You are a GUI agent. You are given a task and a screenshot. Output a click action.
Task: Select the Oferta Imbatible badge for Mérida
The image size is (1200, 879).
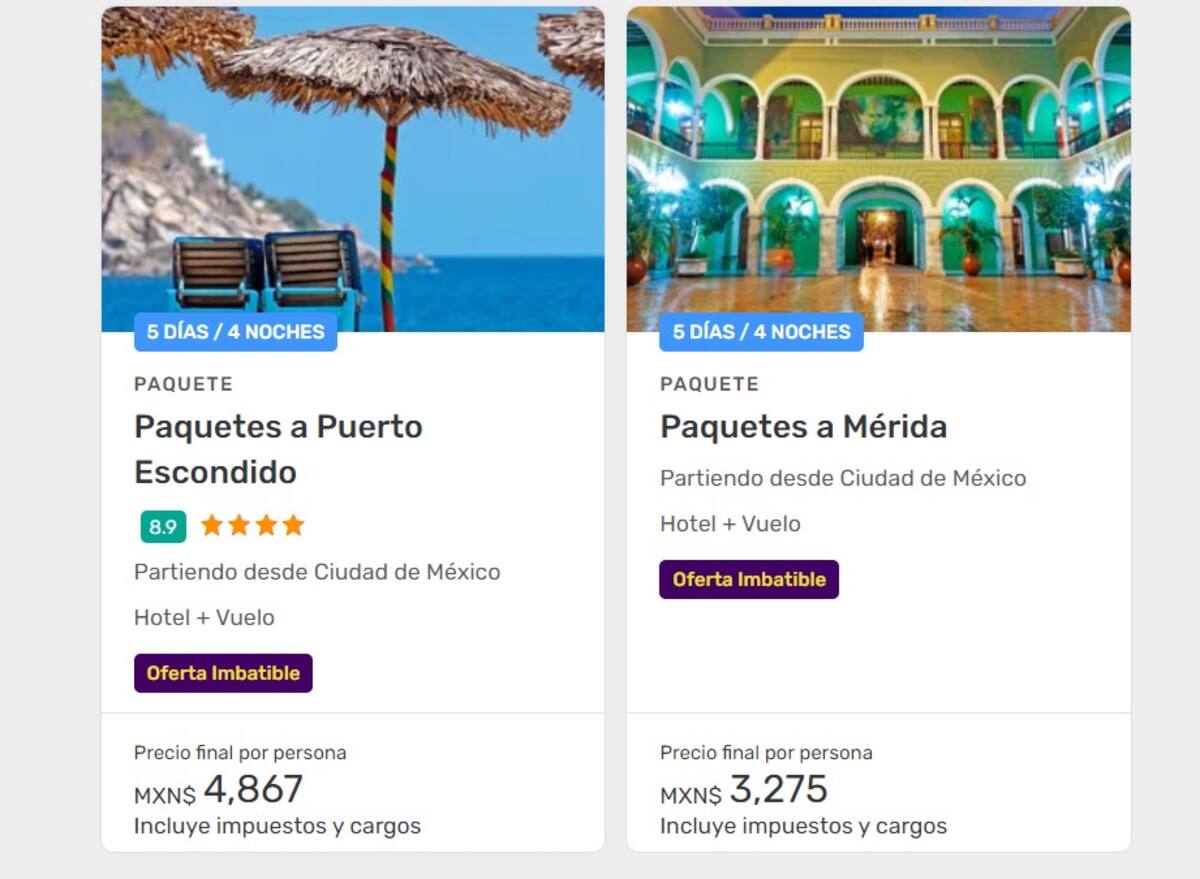pos(749,579)
